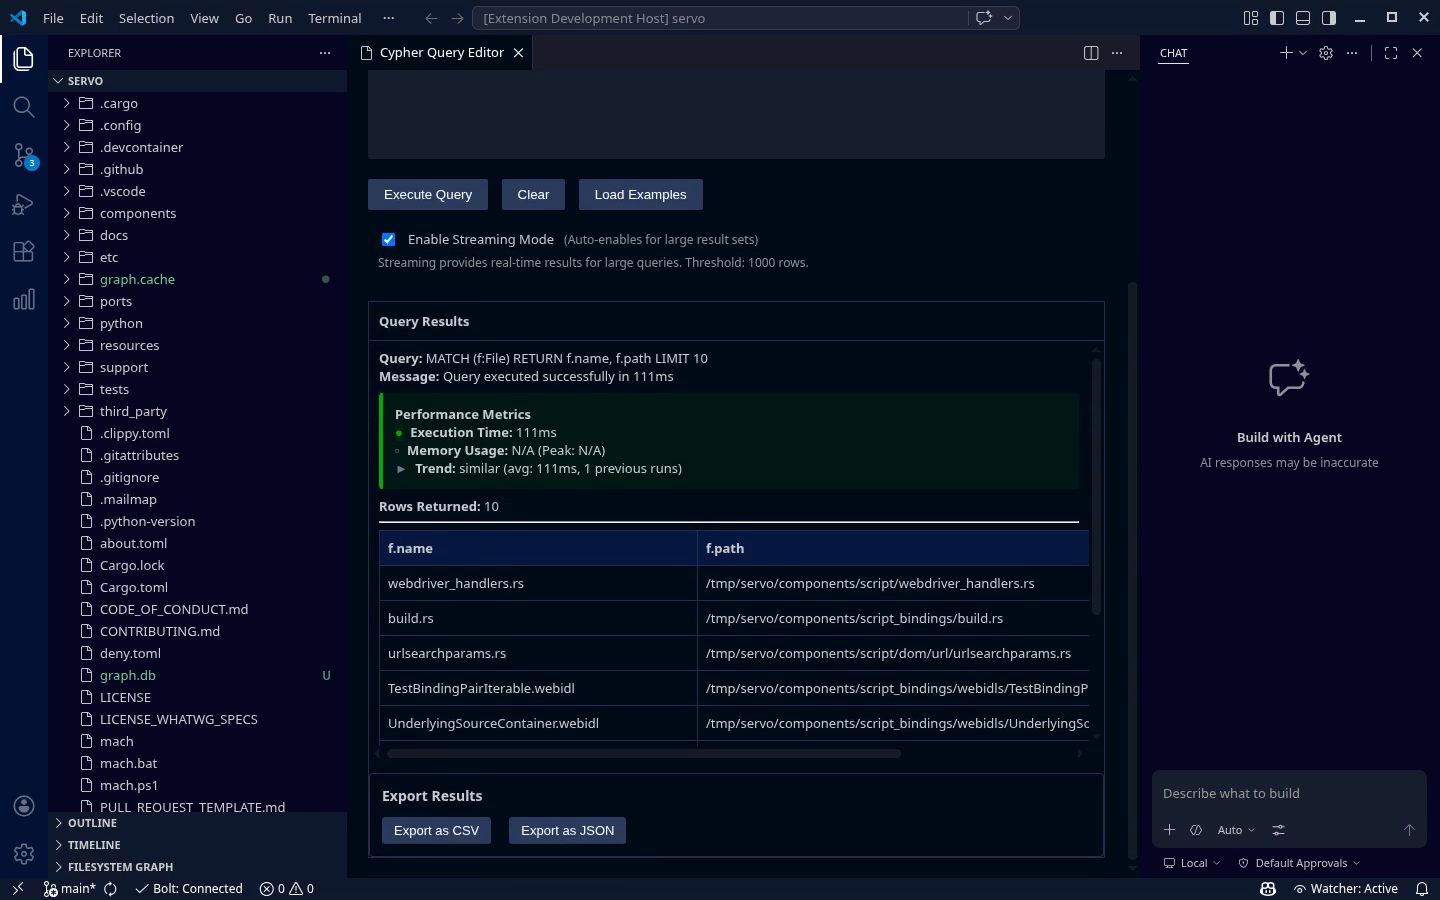Add context with chat input plus icon
1440x900 pixels.
tap(1169, 830)
